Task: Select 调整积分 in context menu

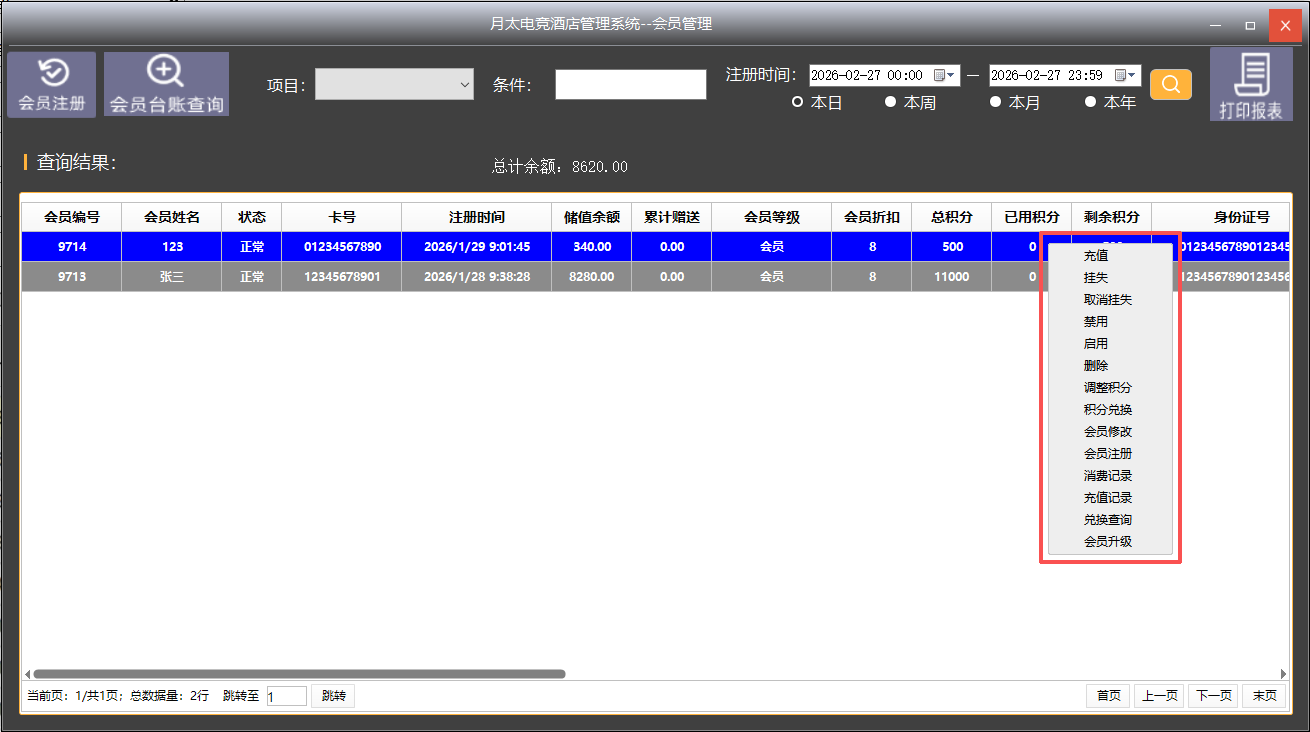Action: point(1108,388)
